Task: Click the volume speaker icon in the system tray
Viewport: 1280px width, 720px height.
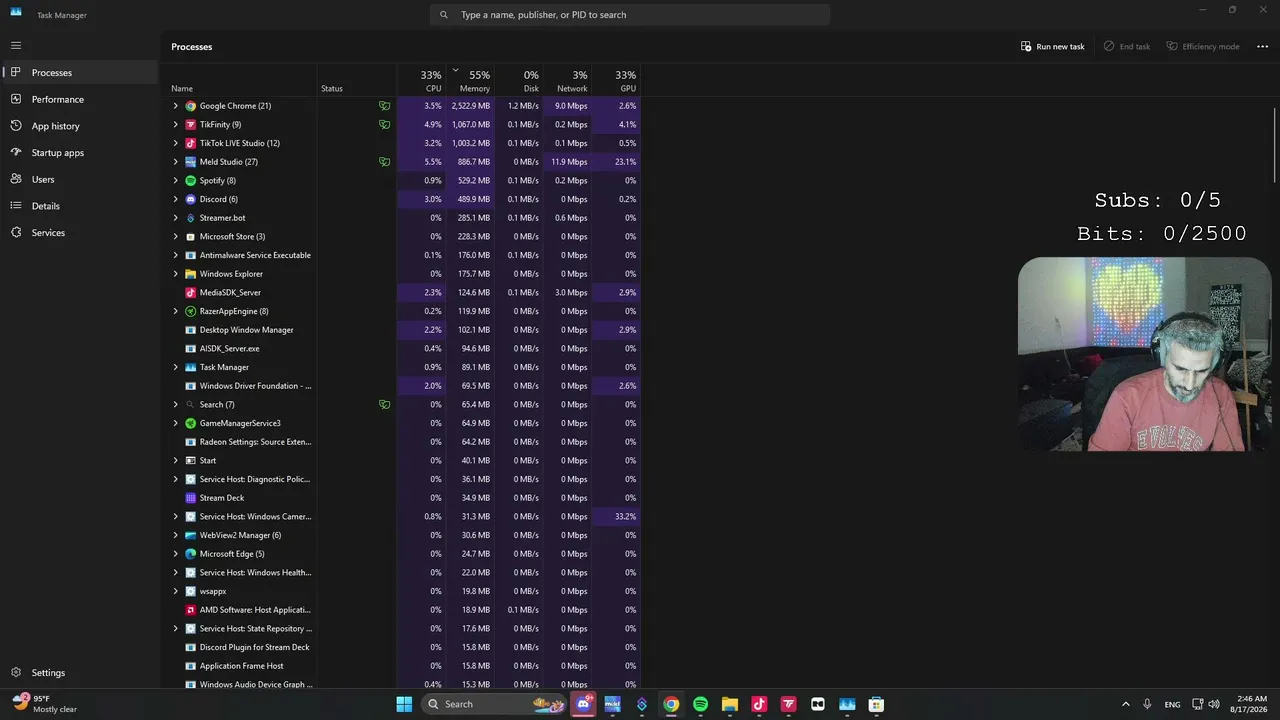Action: pos(1214,704)
